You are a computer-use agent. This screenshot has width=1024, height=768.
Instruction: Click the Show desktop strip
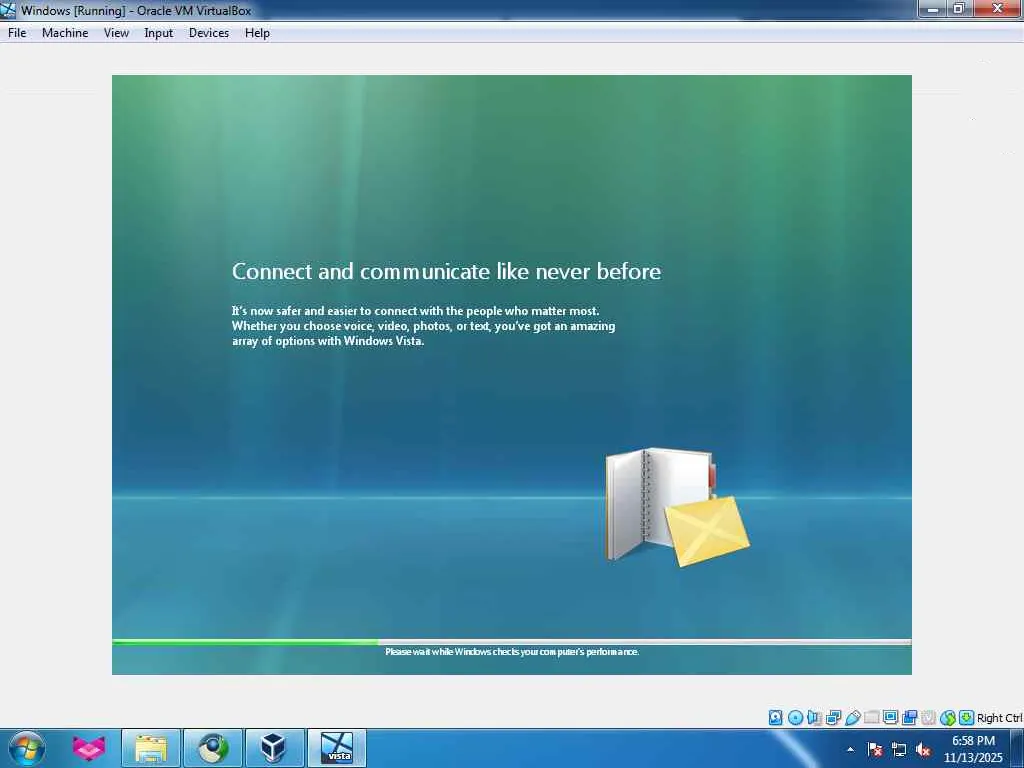1017,749
